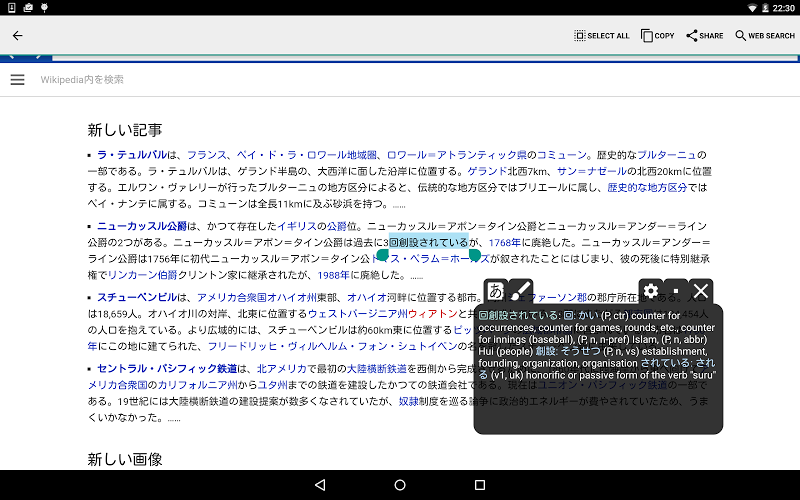Tap the battery icon in the status bar
The width and height of the screenshot is (800, 500).
click(x=765, y=8)
